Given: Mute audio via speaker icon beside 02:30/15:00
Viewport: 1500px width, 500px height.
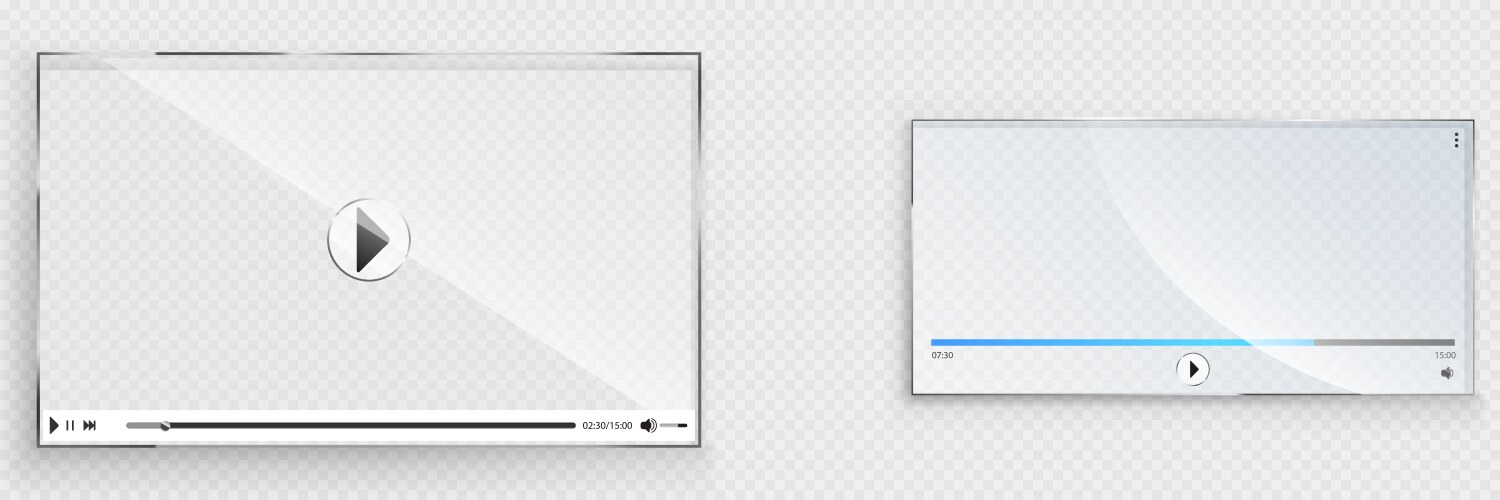Looking at the screenshot, I should click(648, 425).
